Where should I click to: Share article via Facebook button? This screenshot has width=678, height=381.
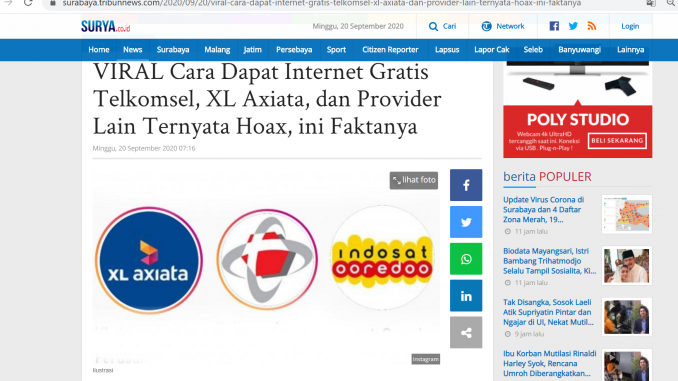pyautogui.click(x=466, y=185)
